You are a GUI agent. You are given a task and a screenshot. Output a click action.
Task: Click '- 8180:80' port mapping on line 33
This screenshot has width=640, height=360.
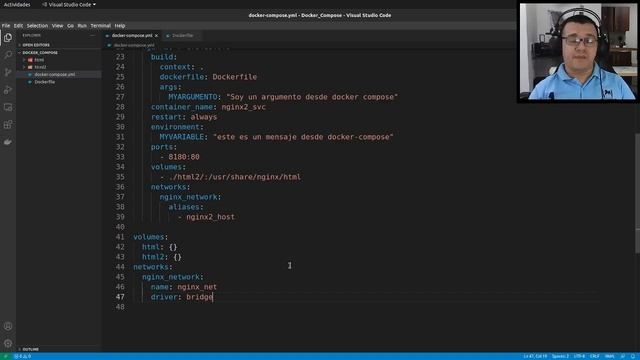[180, 157]
